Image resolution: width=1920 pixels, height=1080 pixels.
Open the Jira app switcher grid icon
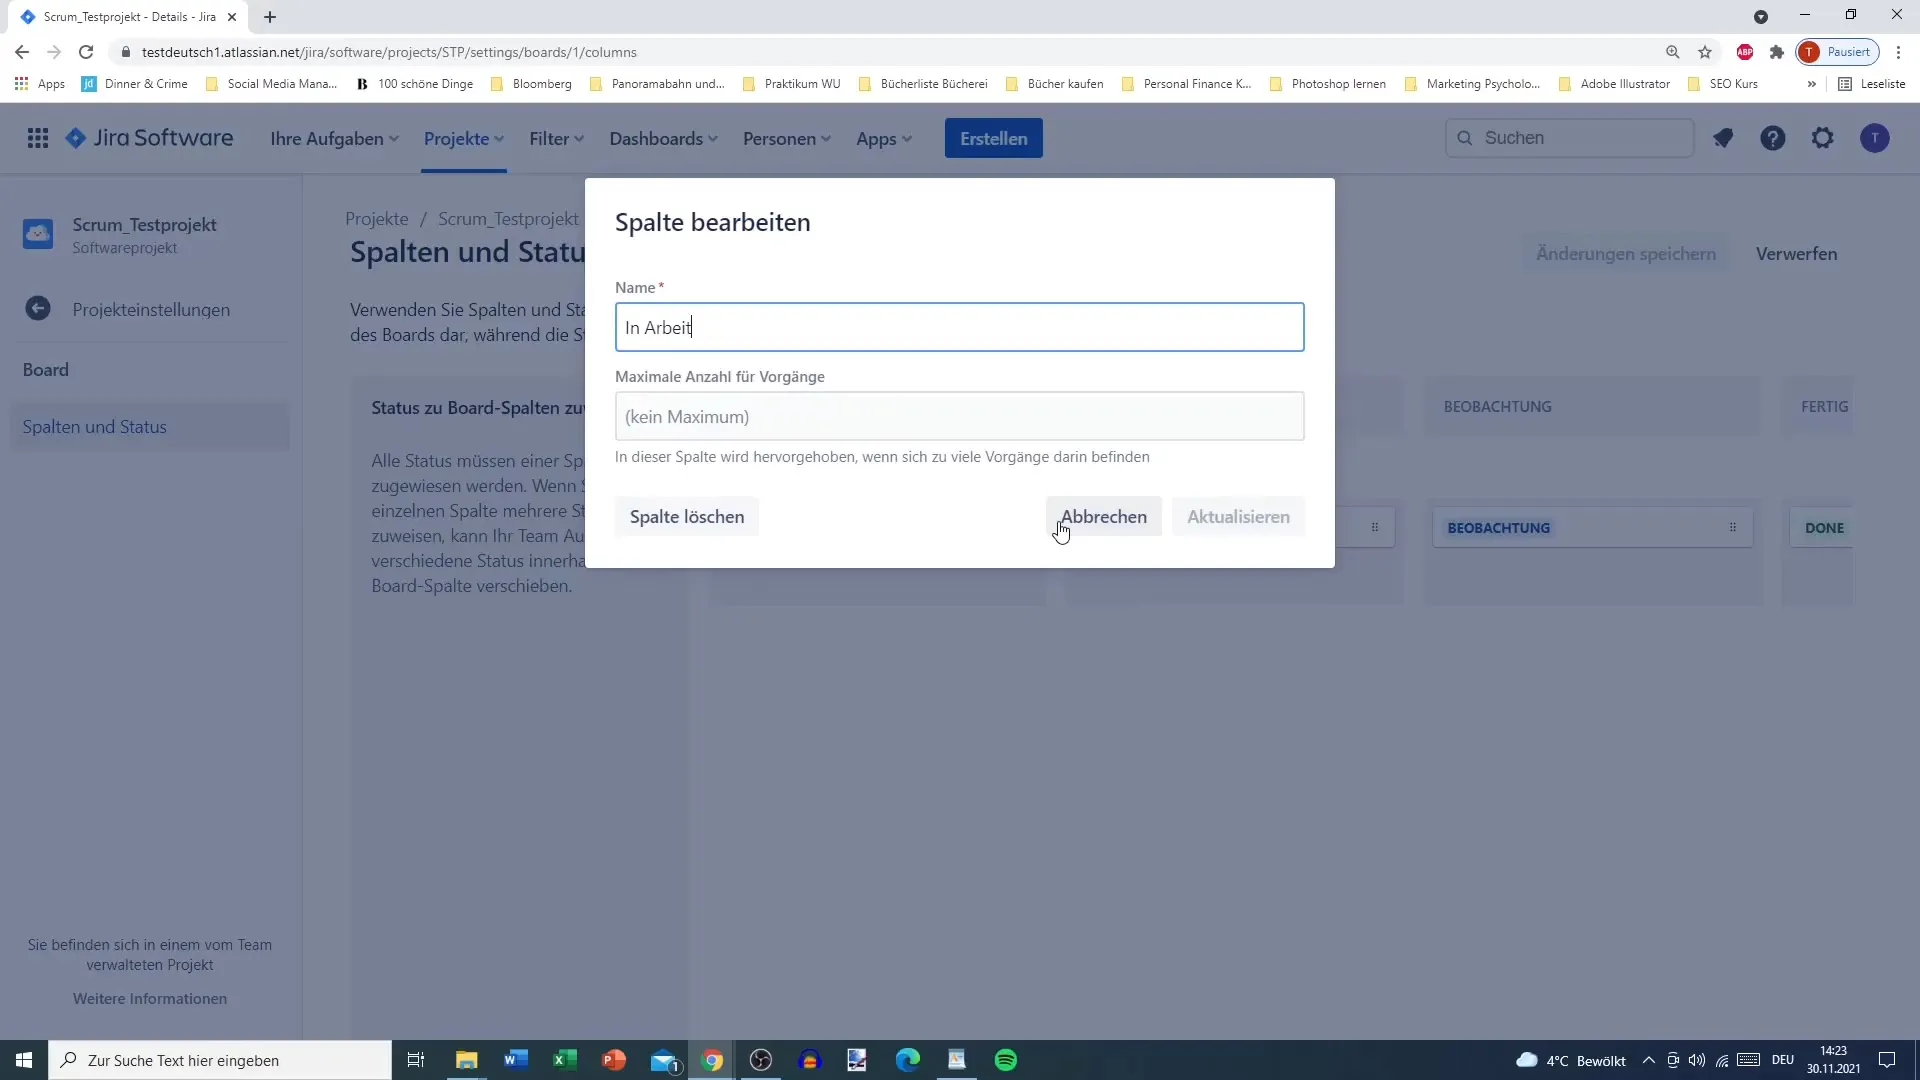pos(38,138)
